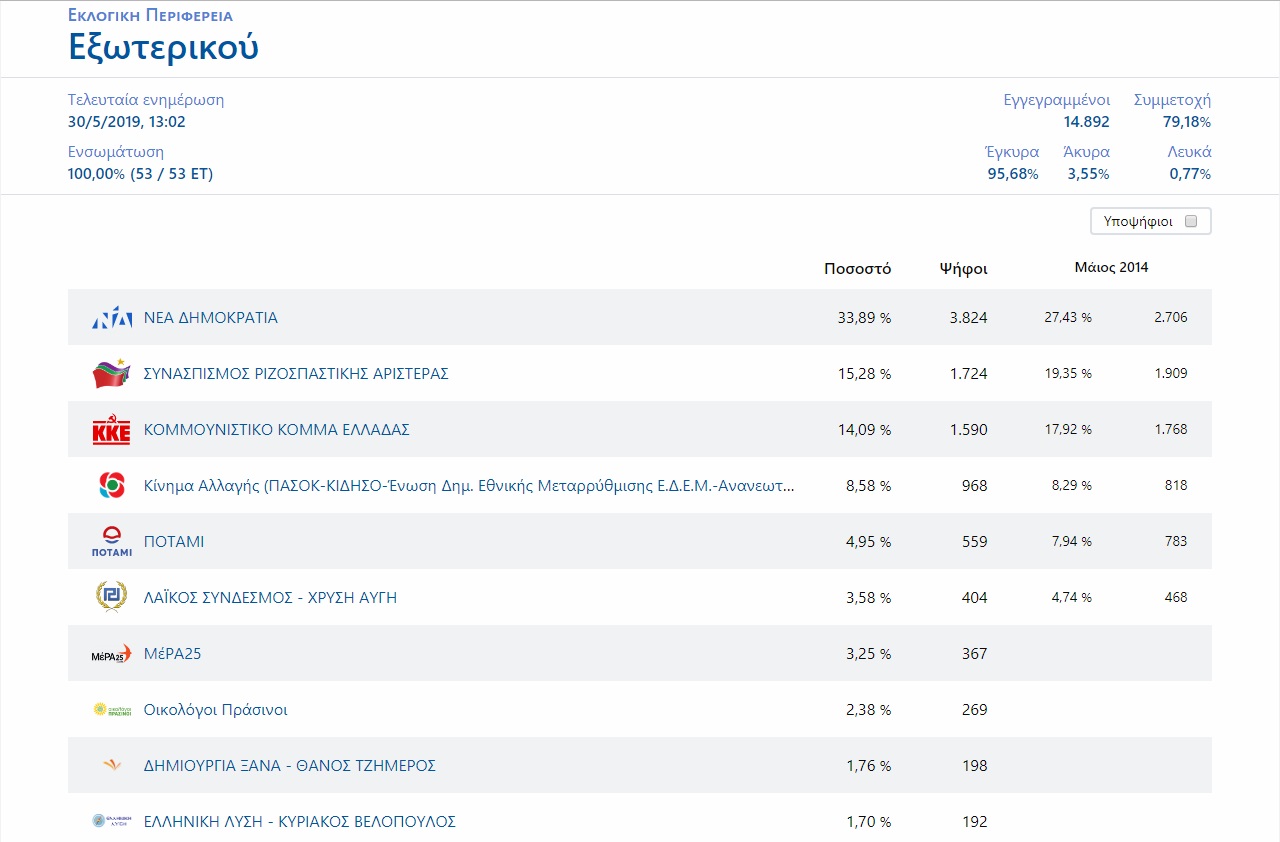
Task: Click the Ψήφοι column header
Action: click(963, 268)
